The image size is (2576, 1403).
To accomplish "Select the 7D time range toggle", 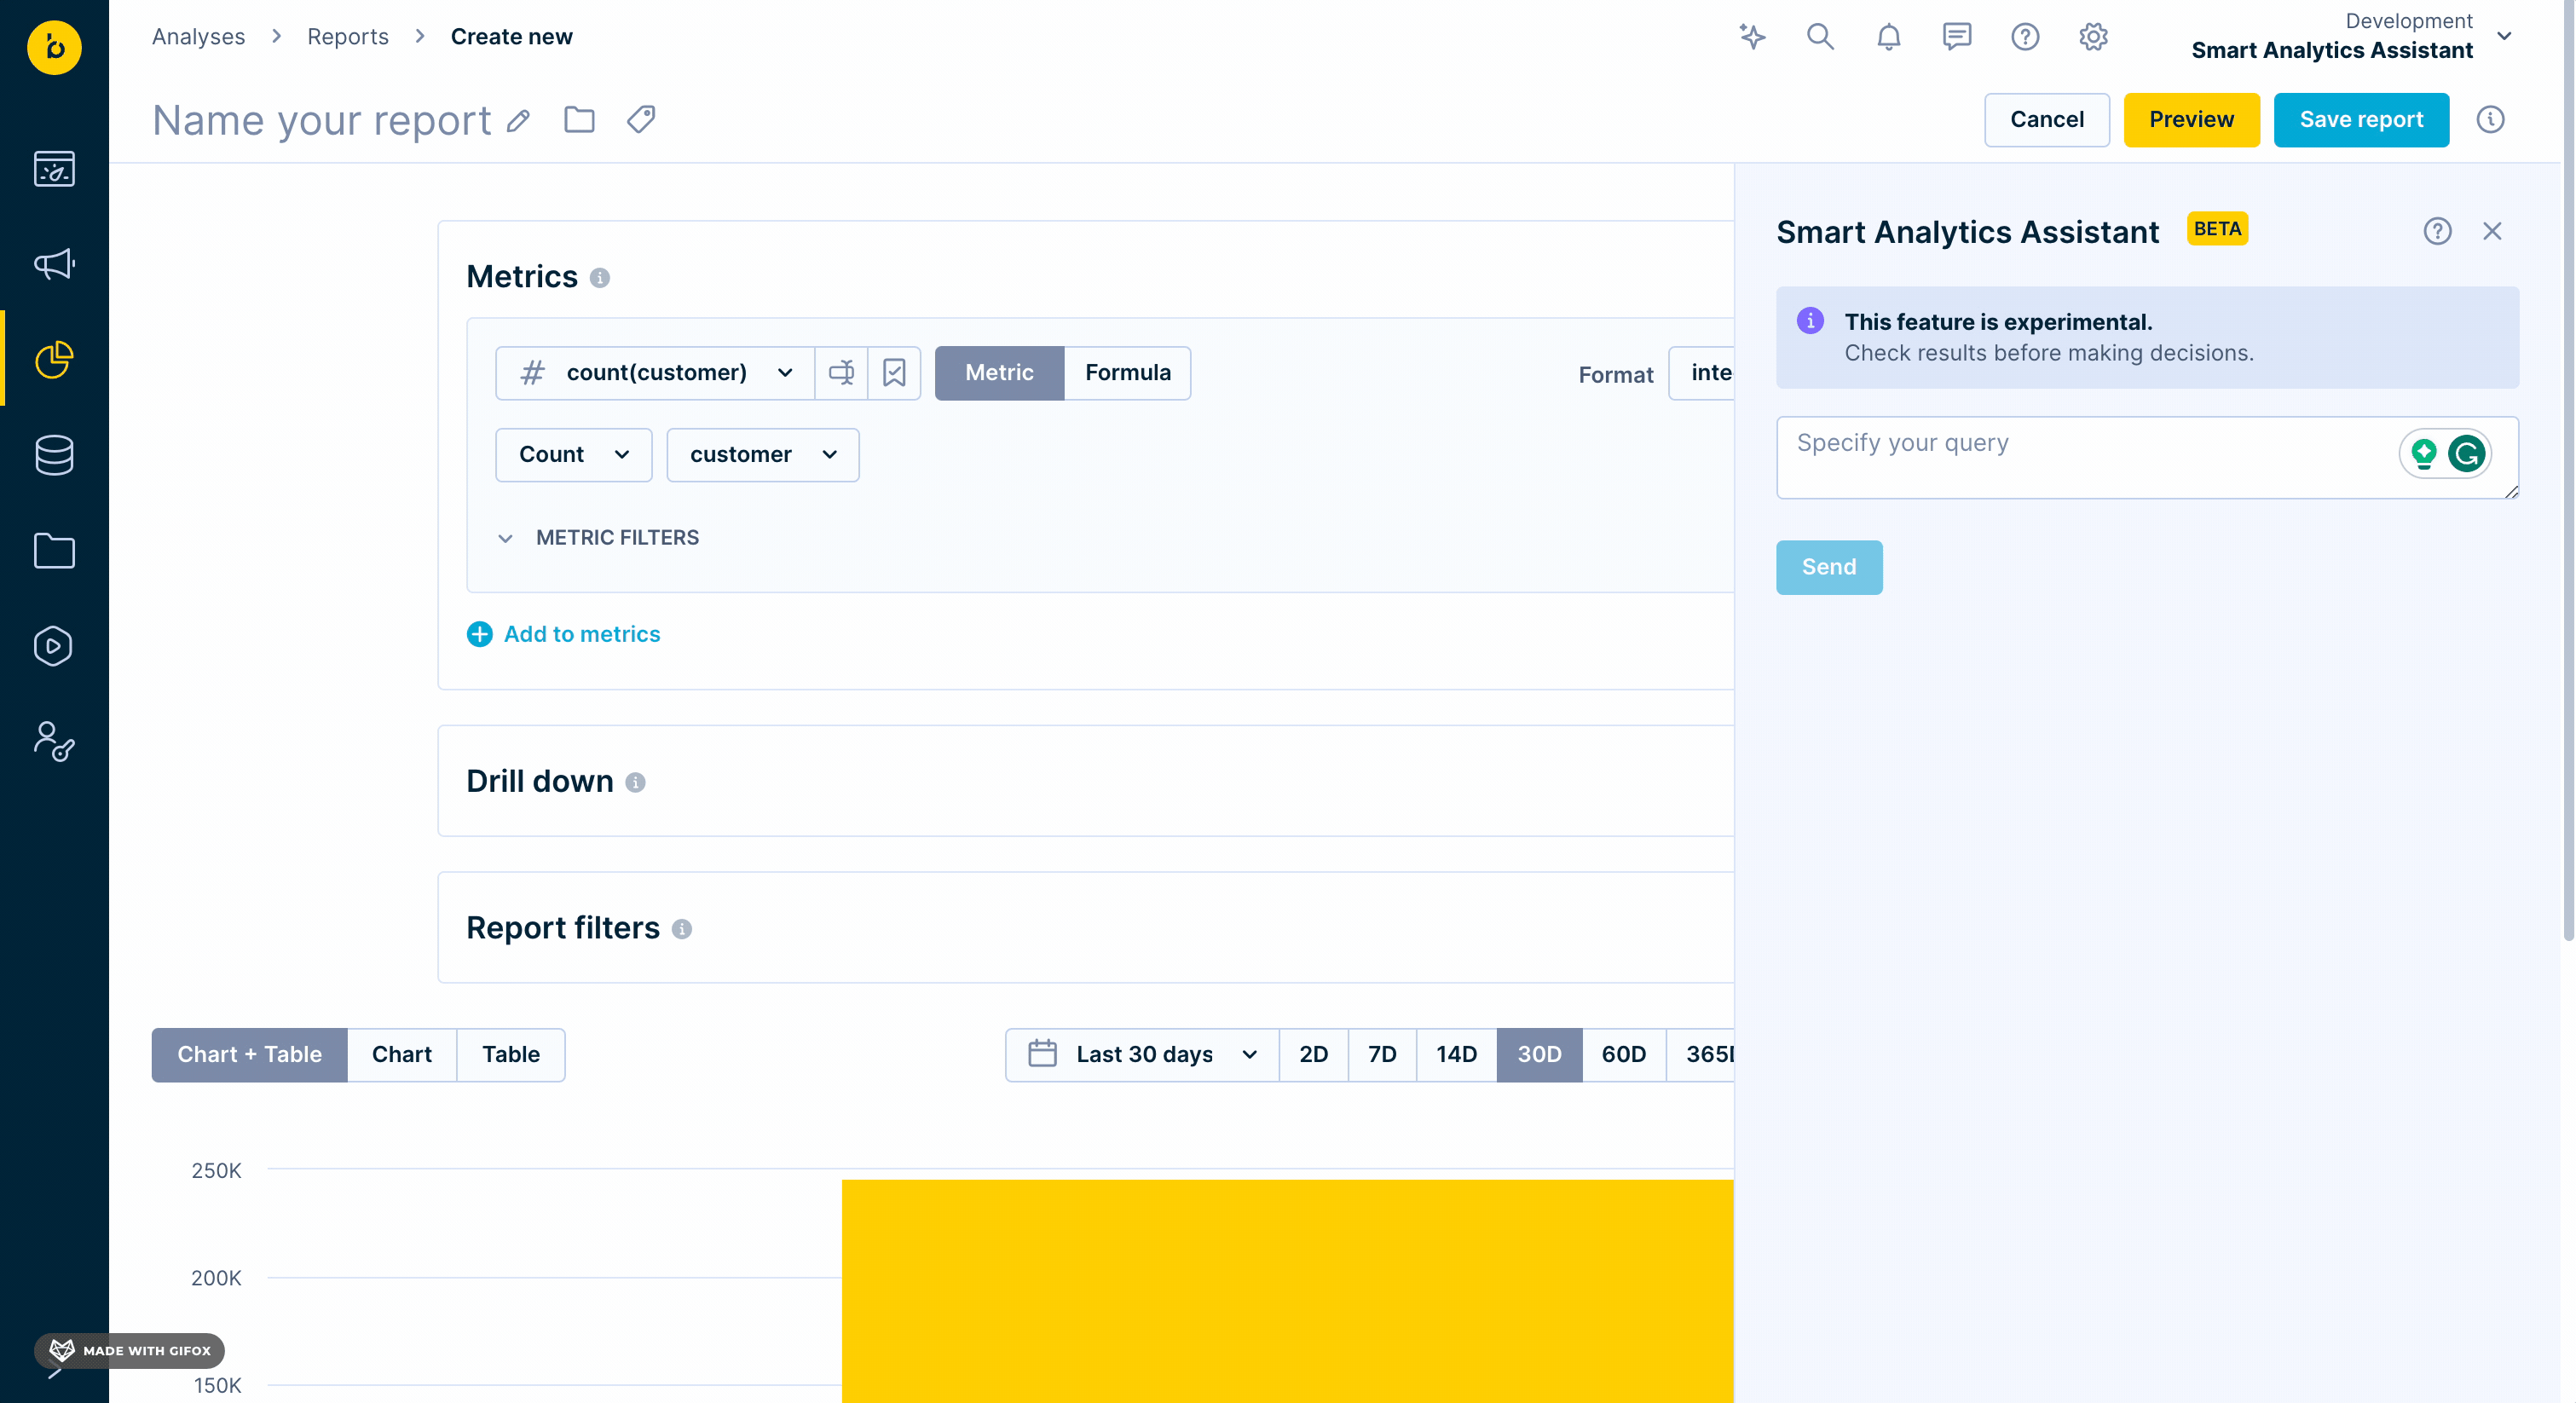I will (1381, 1054).
